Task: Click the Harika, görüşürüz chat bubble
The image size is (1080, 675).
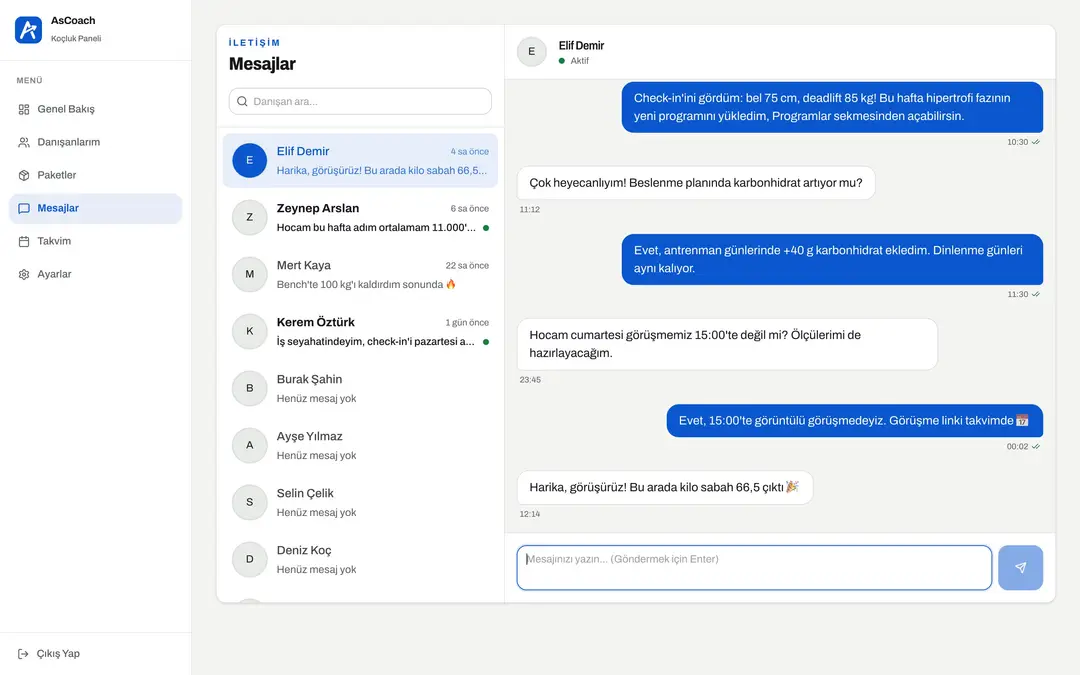Action: 665,488
